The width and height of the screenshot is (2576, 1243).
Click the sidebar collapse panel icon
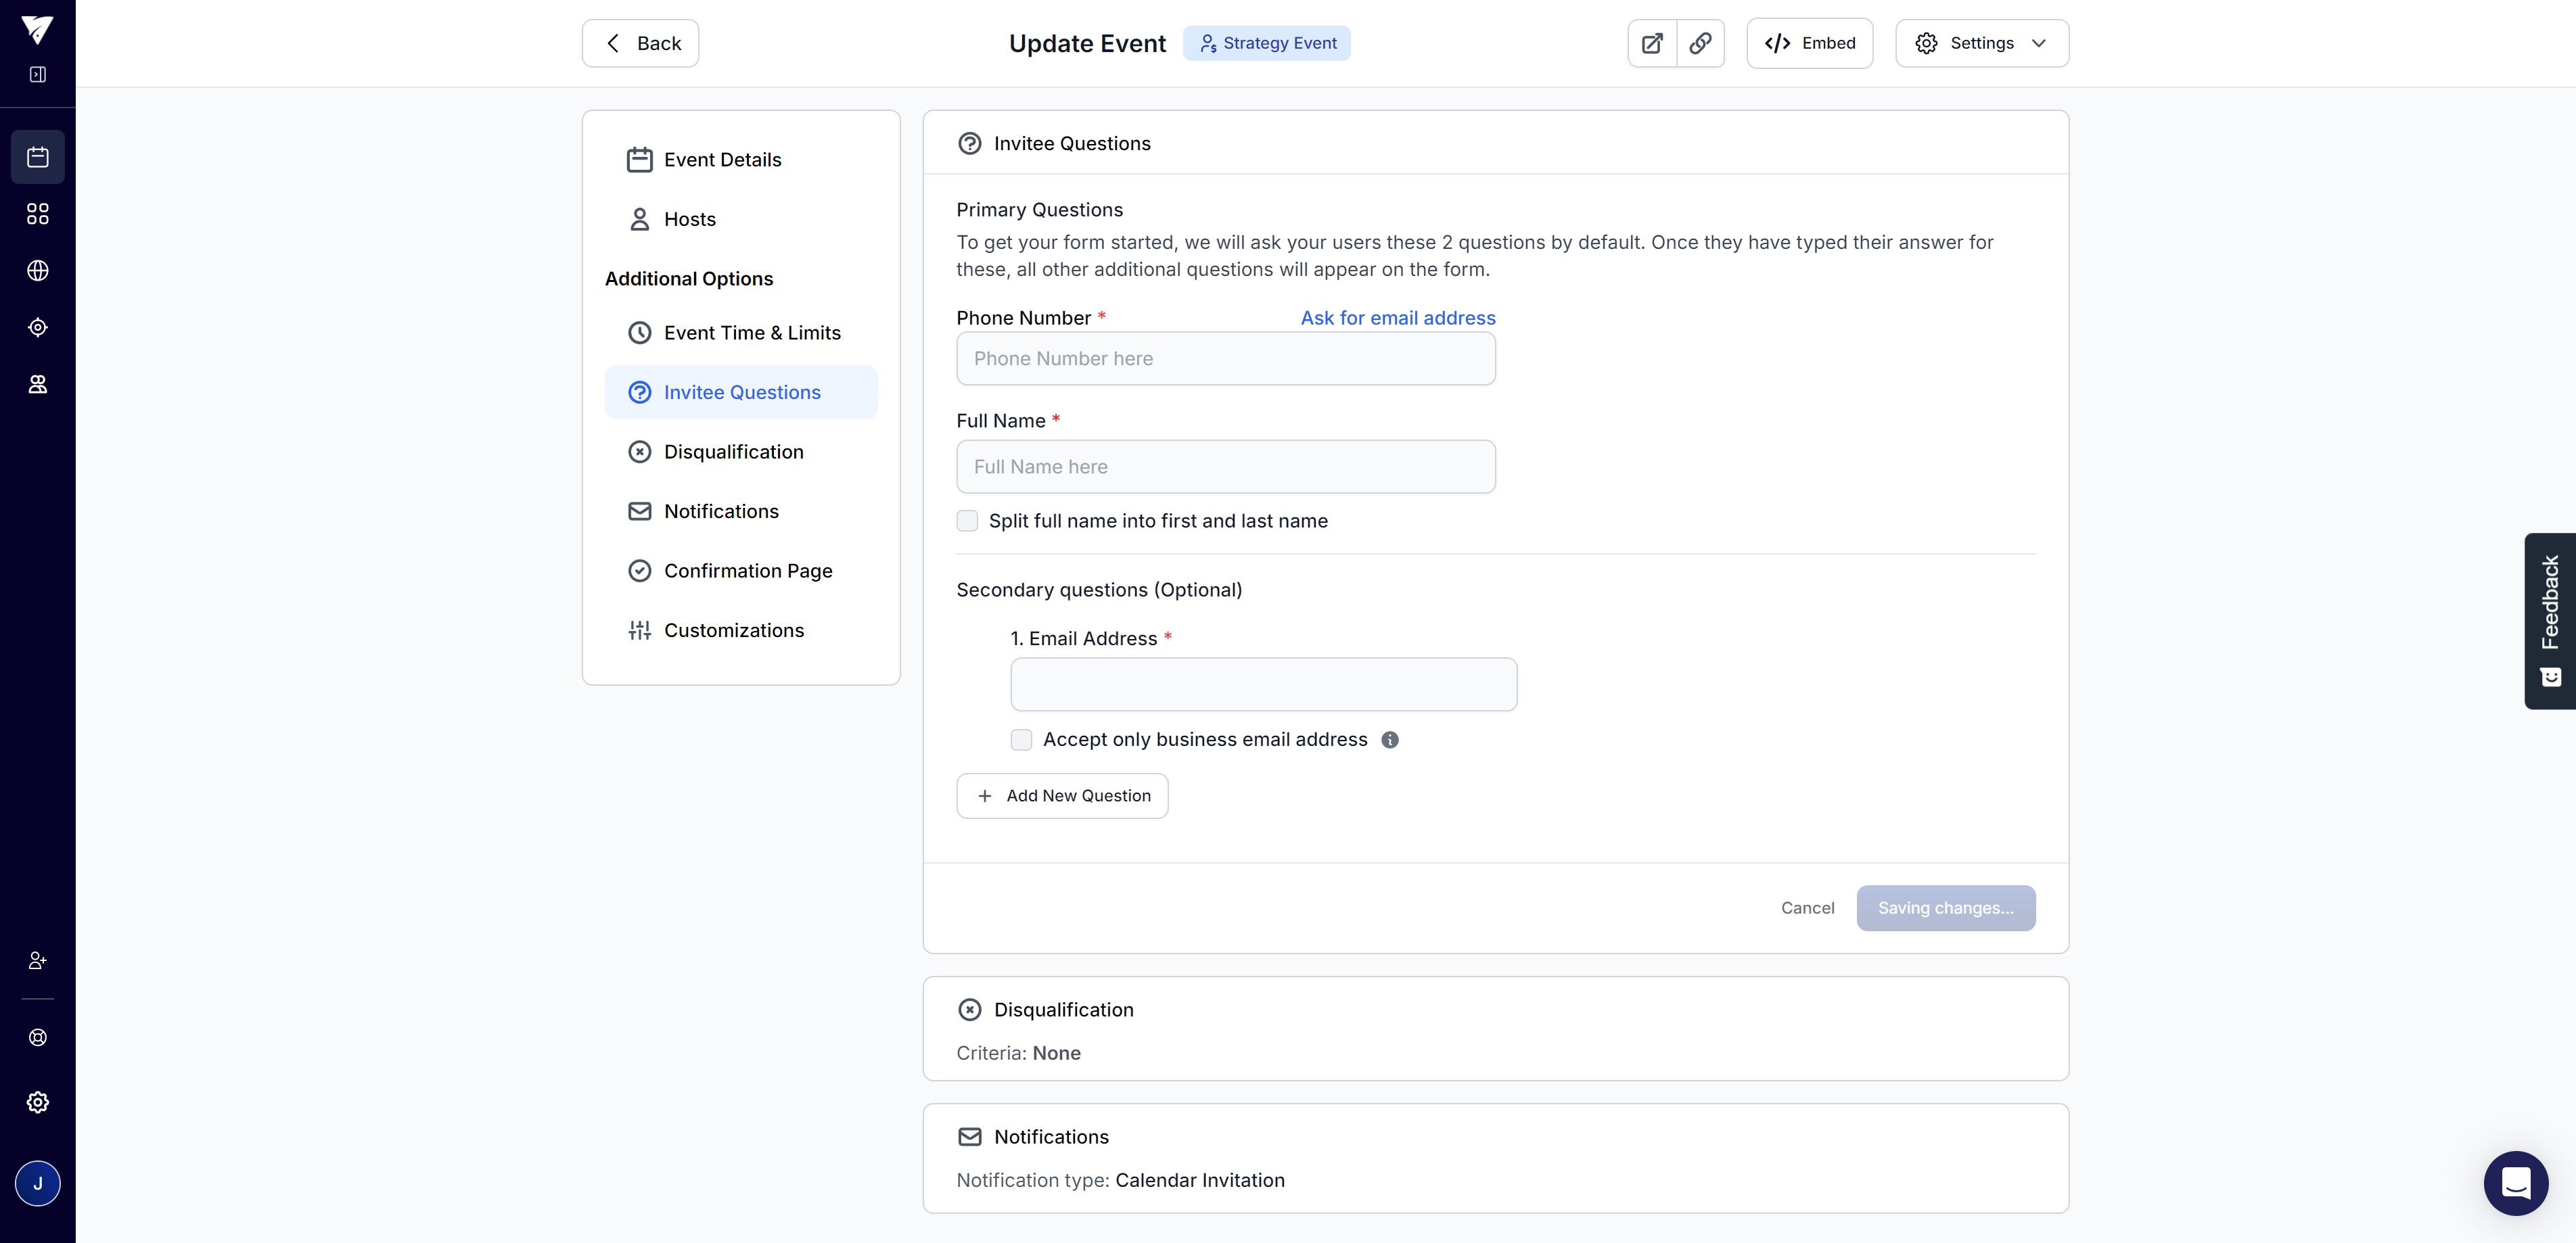38,74
